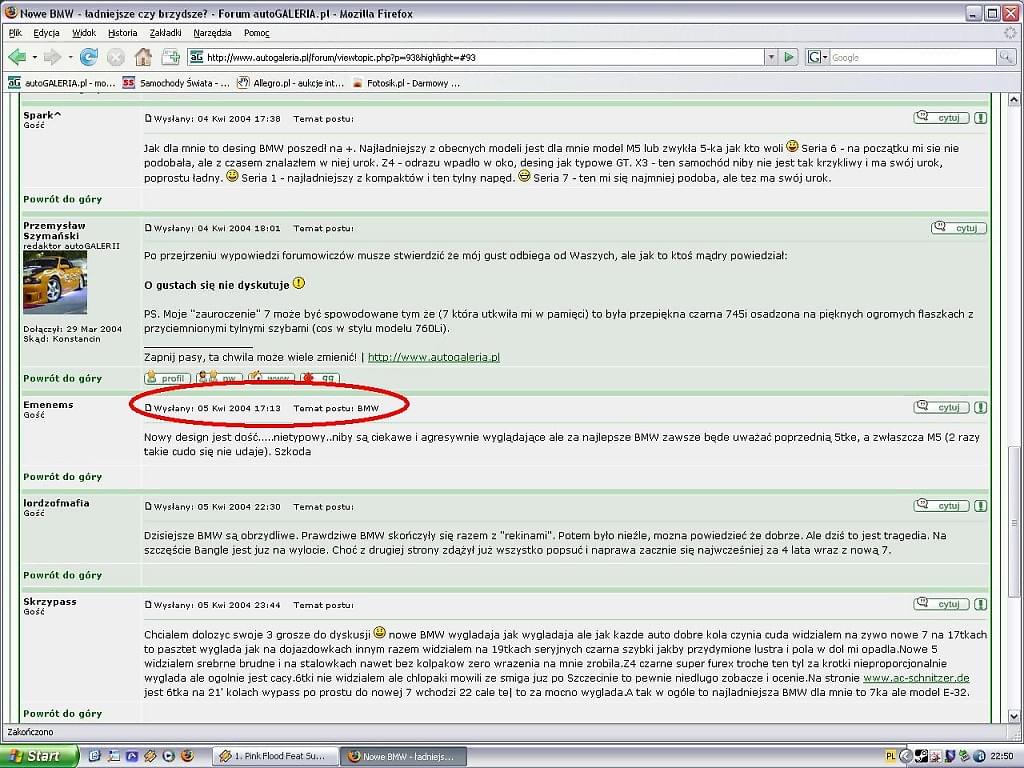Open the Windows Start menu
The image size is (1024, 768).
39,756
